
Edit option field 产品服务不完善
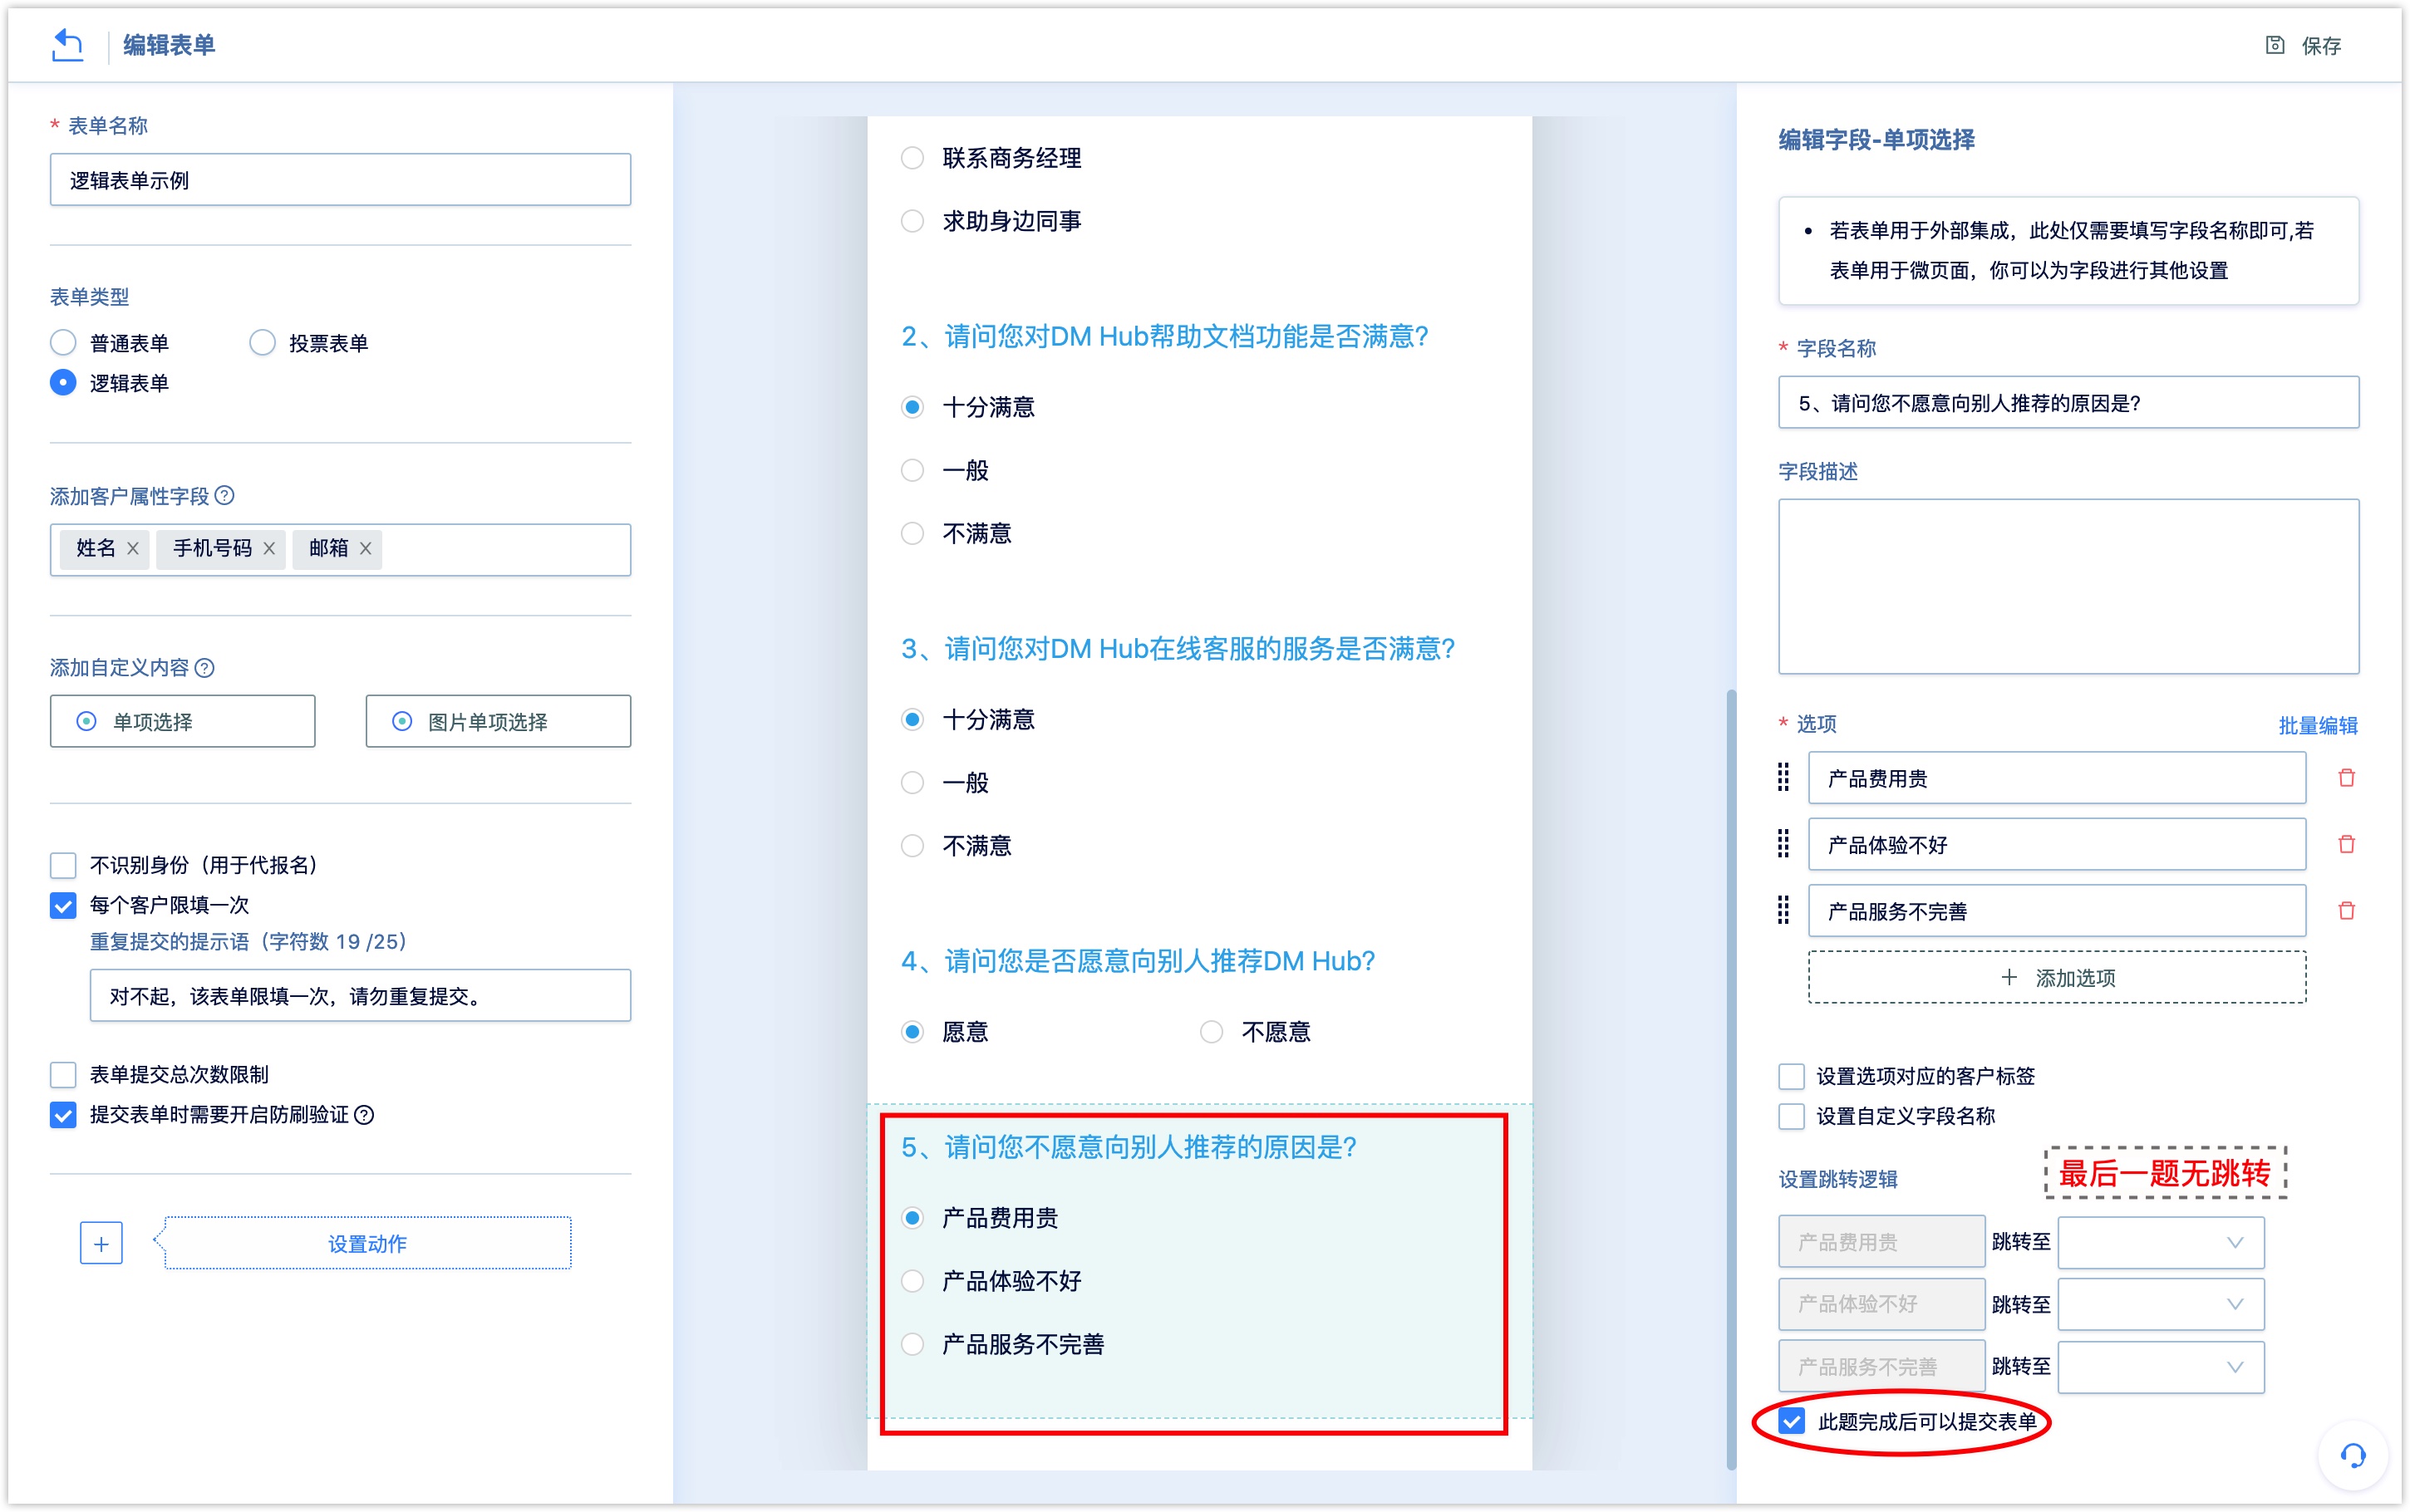click(2057, 911)
